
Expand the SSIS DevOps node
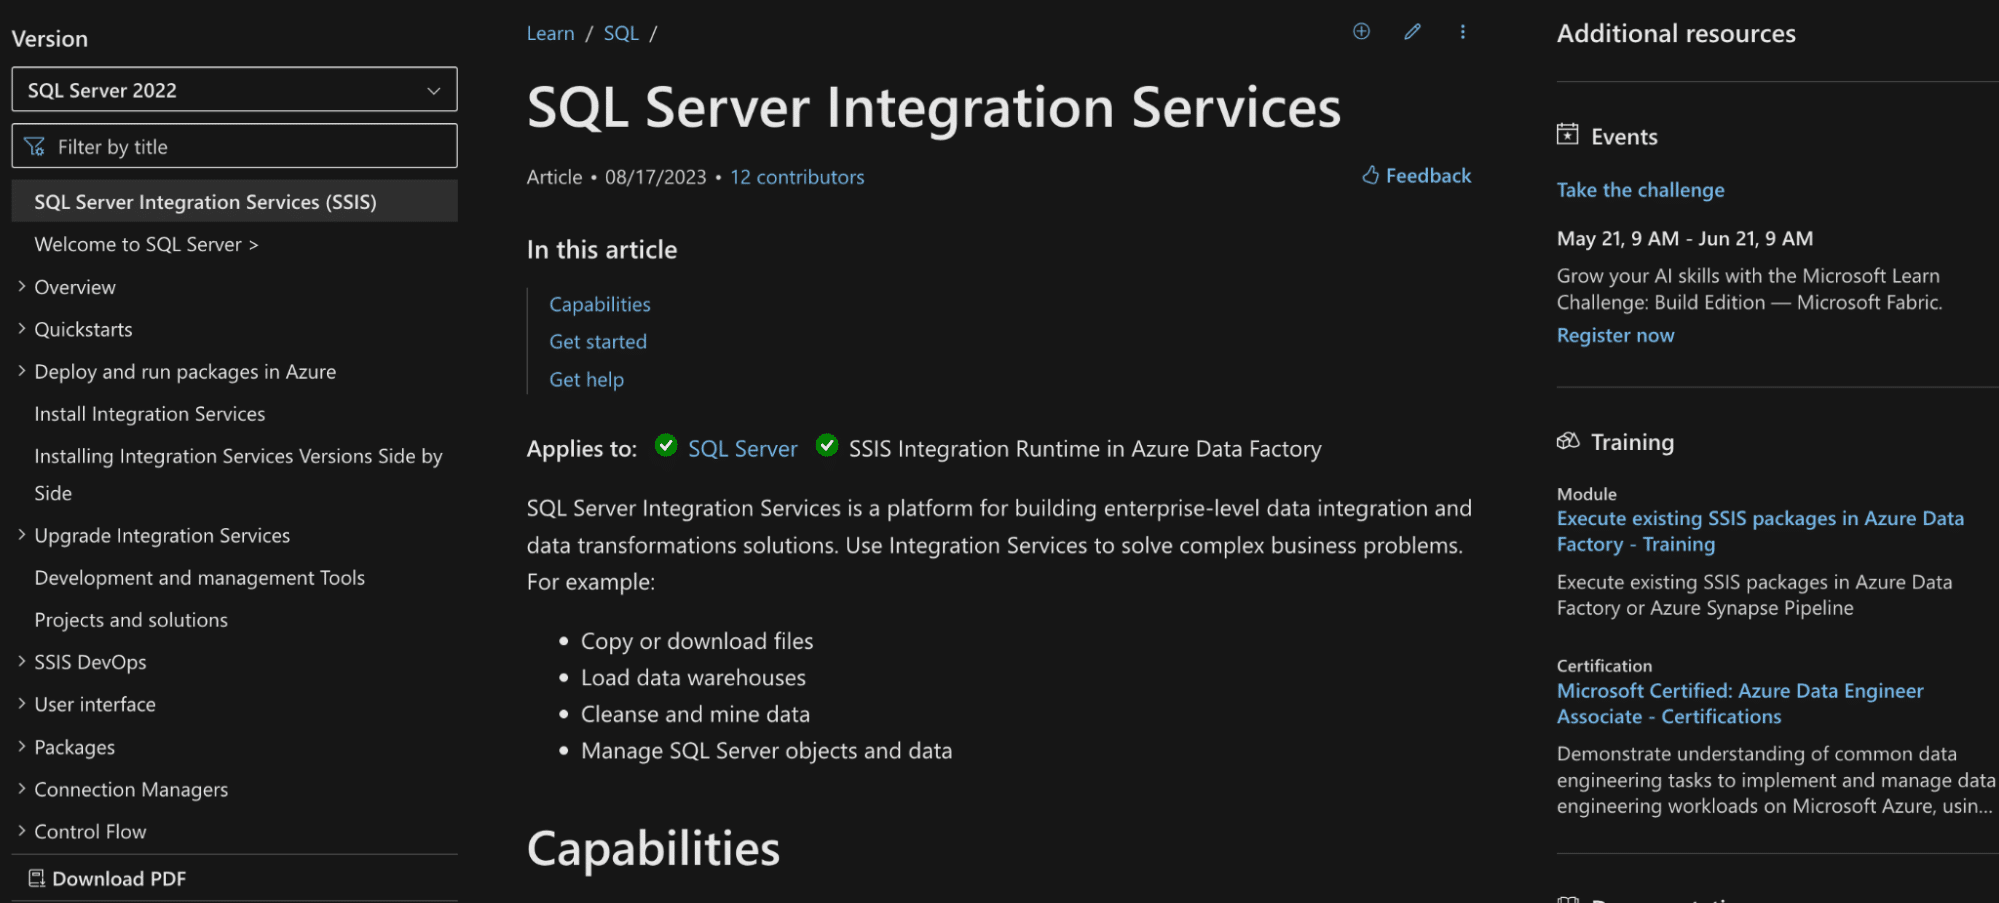pos(22,661)
